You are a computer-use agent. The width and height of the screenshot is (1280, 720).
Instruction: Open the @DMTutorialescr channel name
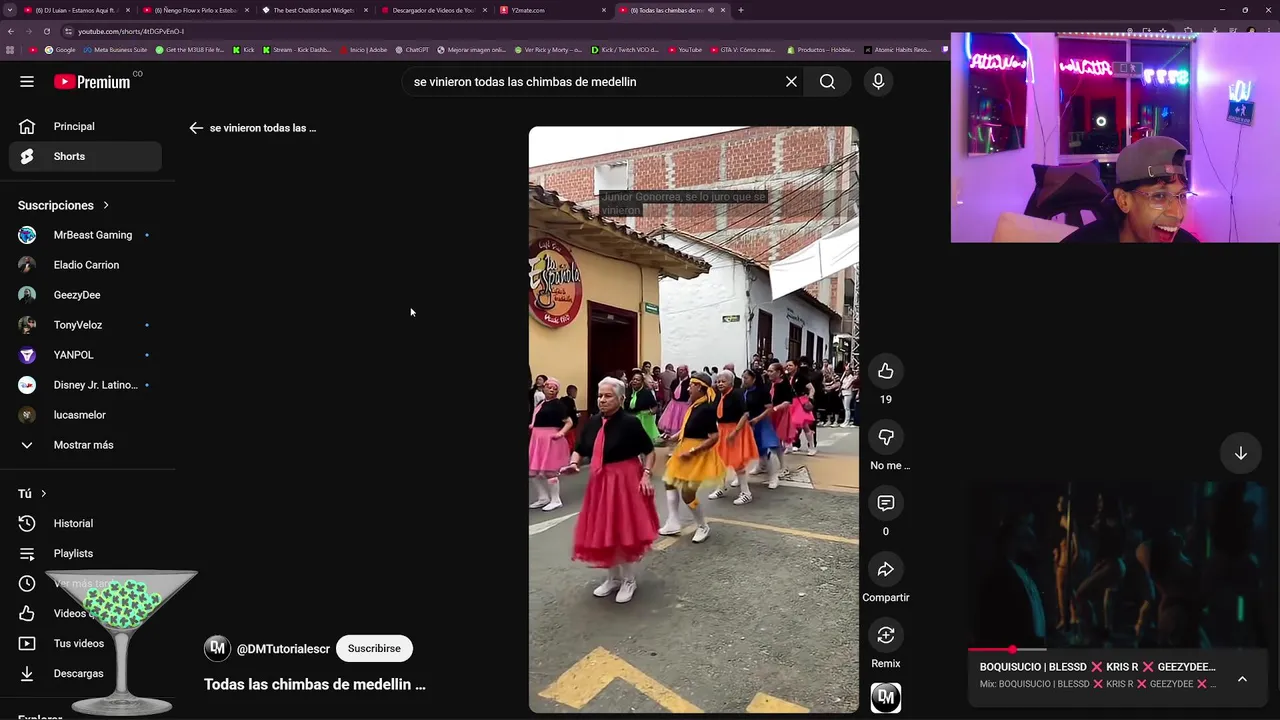pyautogui.click(x=283, y=649)
